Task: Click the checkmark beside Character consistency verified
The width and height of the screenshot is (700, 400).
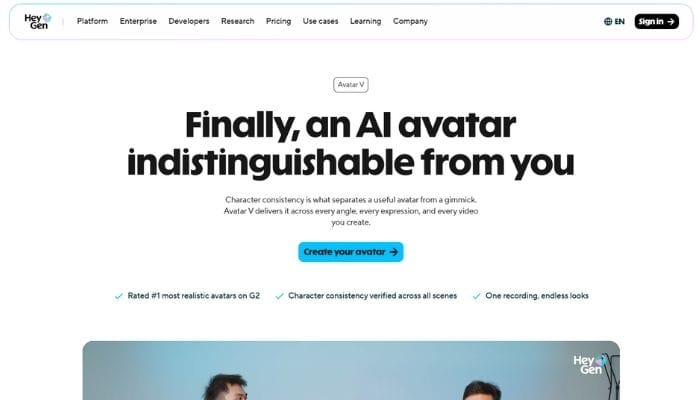Action: click(x=279, y=296)
